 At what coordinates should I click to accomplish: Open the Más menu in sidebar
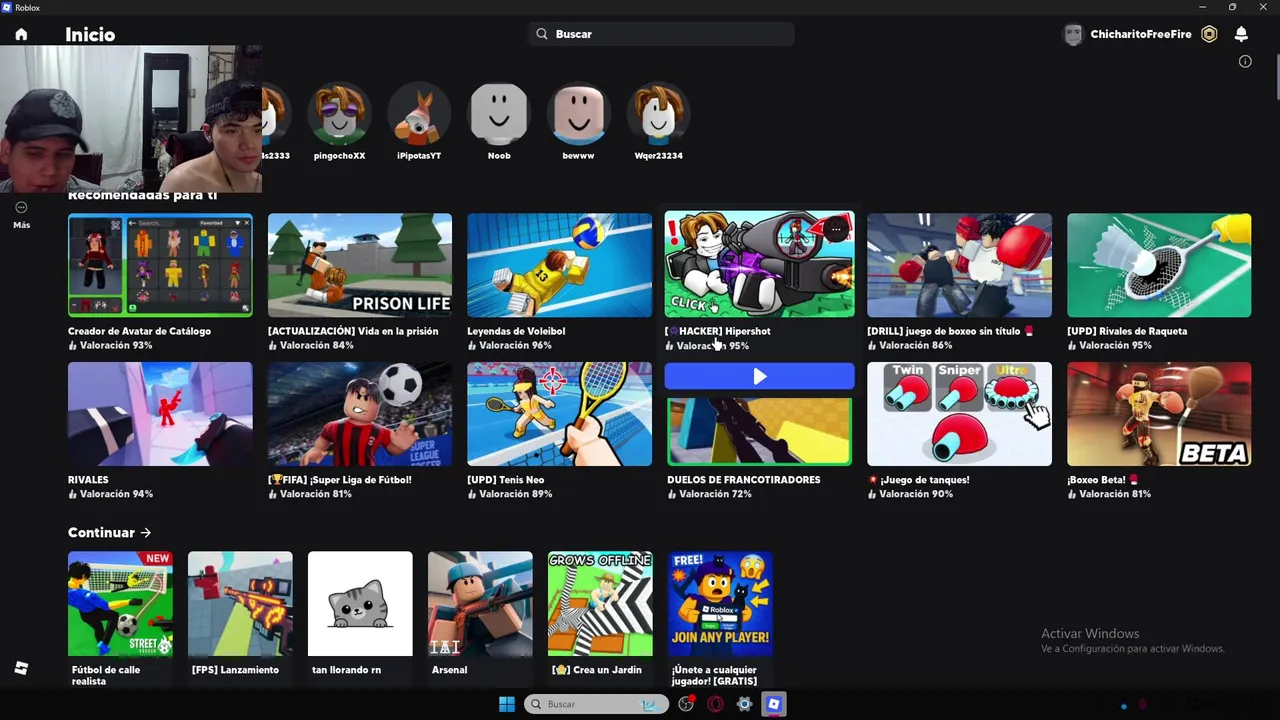click(x=21, y=214)
